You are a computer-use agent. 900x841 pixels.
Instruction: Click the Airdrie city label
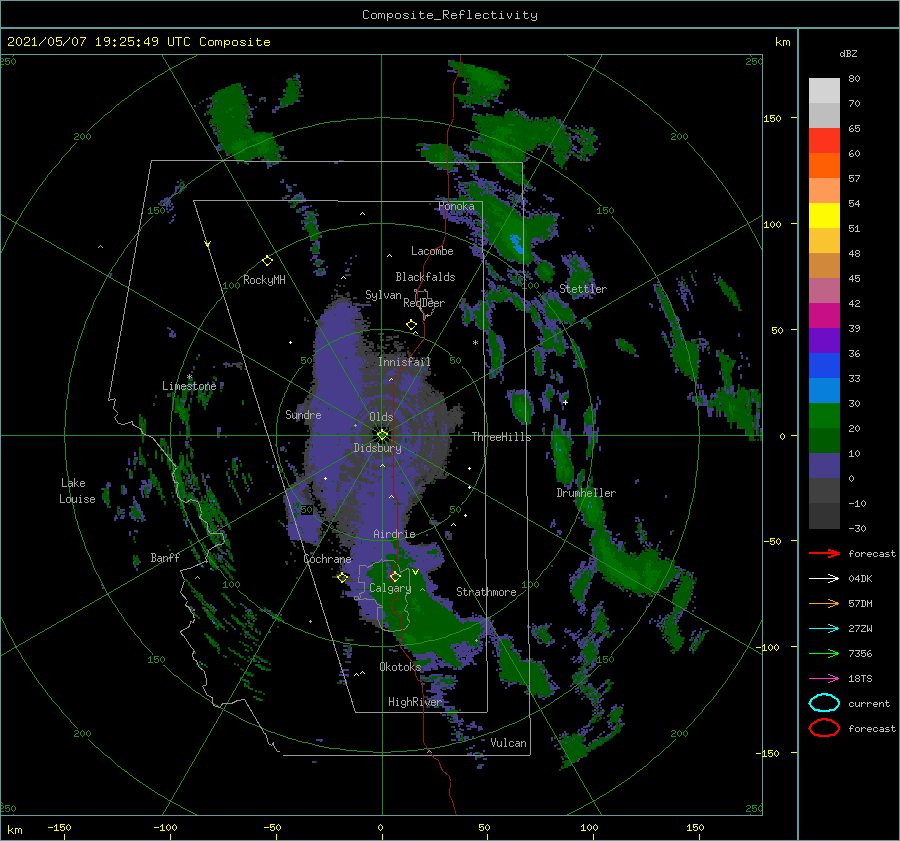pyautogui.click(x=394, y=534)
